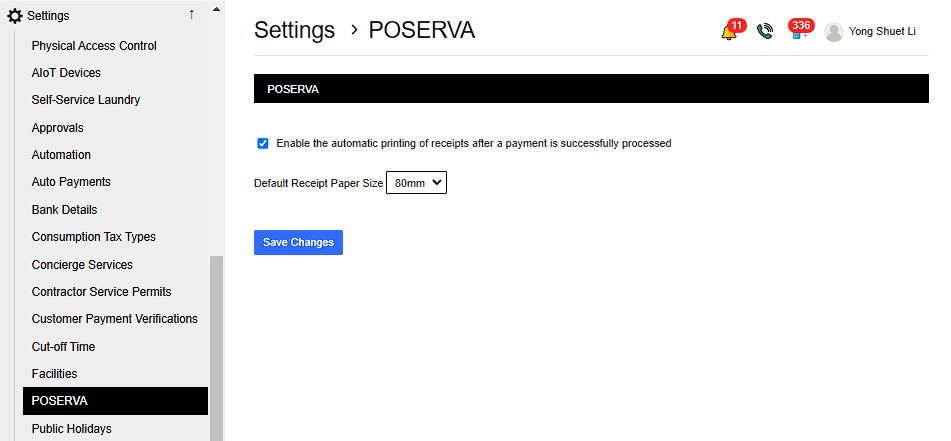Toggle automatic receipt printing checkbox
The image size is (951, 441).
point(263,143)
